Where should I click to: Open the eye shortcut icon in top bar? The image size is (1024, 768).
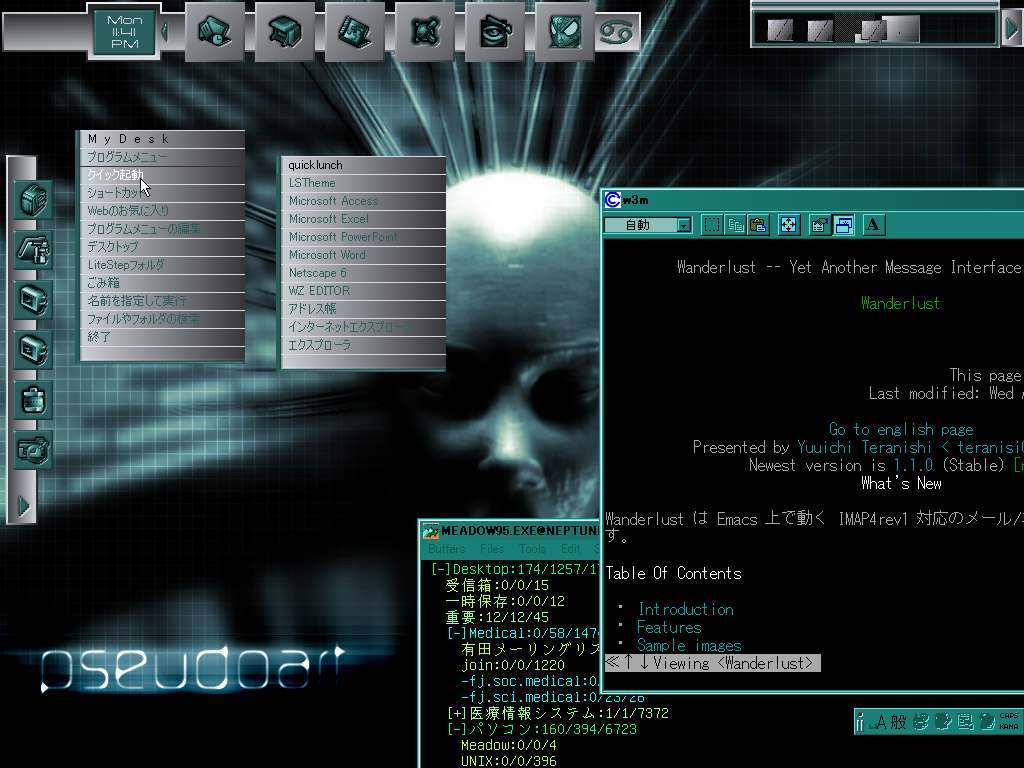tap(494, 31)
